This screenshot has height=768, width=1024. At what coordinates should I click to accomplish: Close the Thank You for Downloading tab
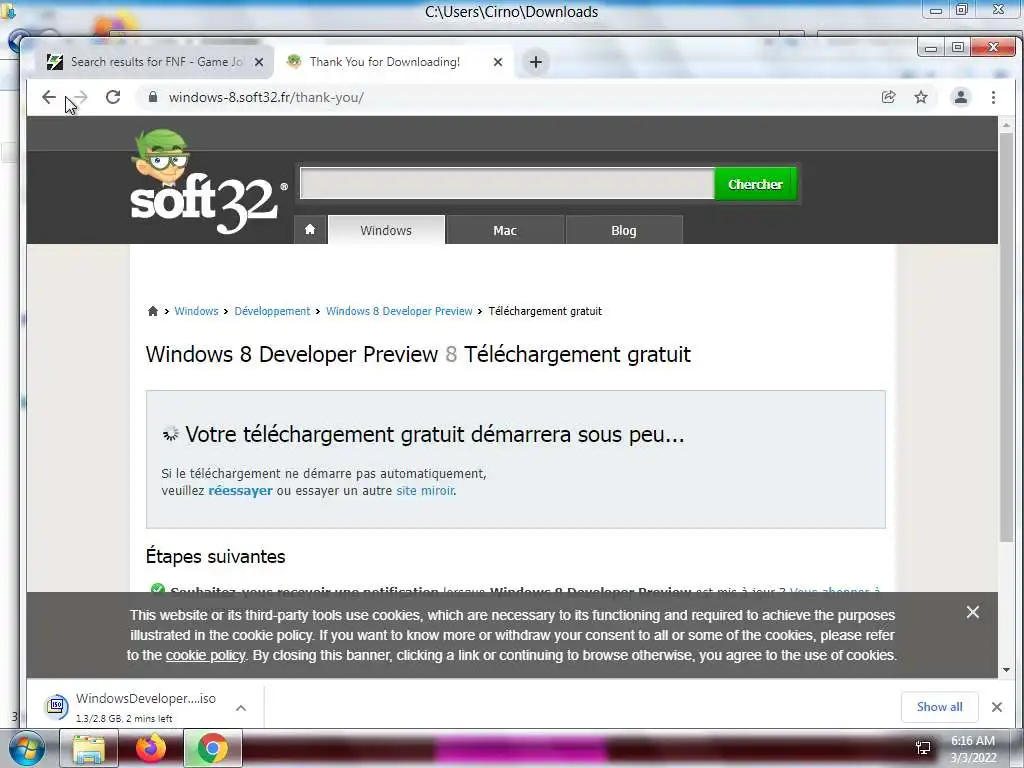point(498,62)
